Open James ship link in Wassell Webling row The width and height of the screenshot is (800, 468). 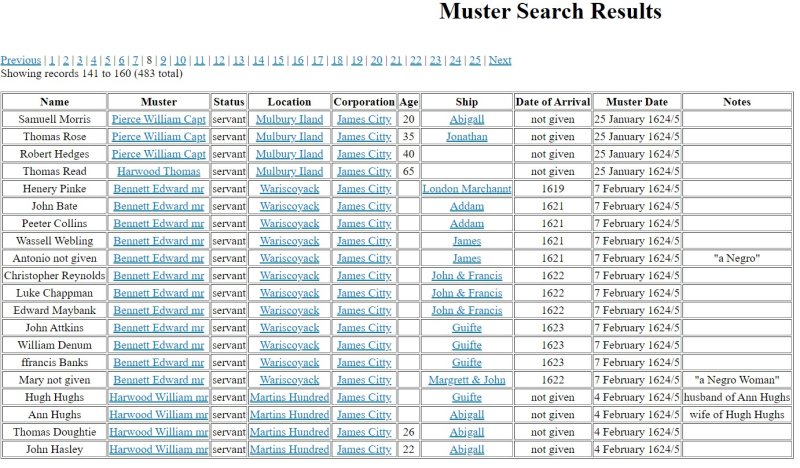(x=467, y=241)
